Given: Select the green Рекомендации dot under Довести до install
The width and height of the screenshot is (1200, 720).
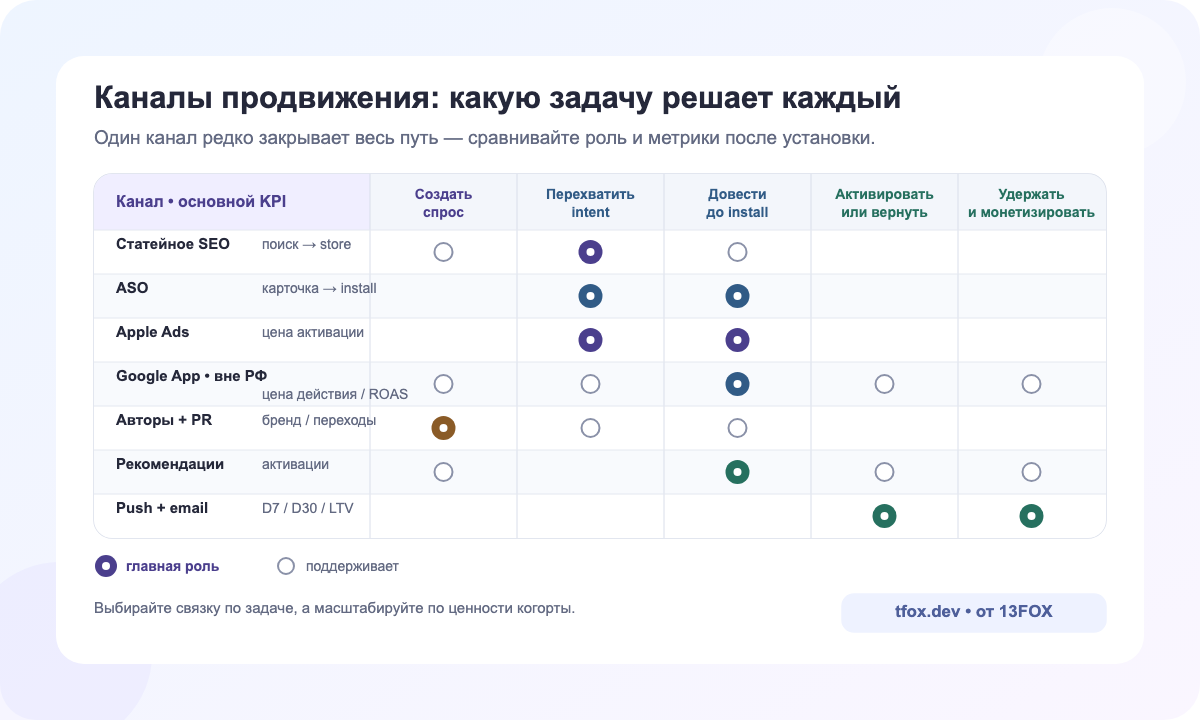Looking at the screenshot, I should click(738, 472).
